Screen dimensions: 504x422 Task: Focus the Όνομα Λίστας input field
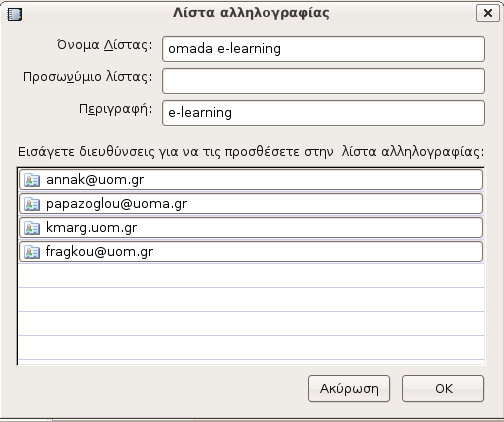click(x=323, y=49)
